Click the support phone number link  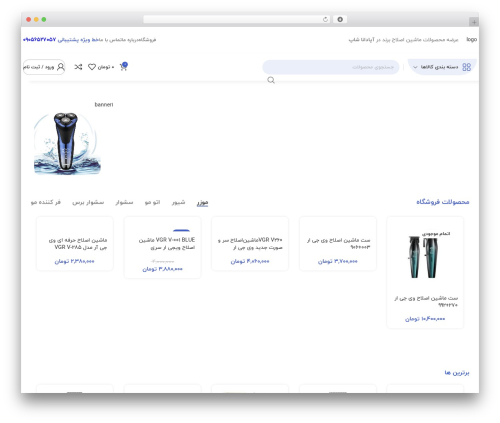pos(40,40)
